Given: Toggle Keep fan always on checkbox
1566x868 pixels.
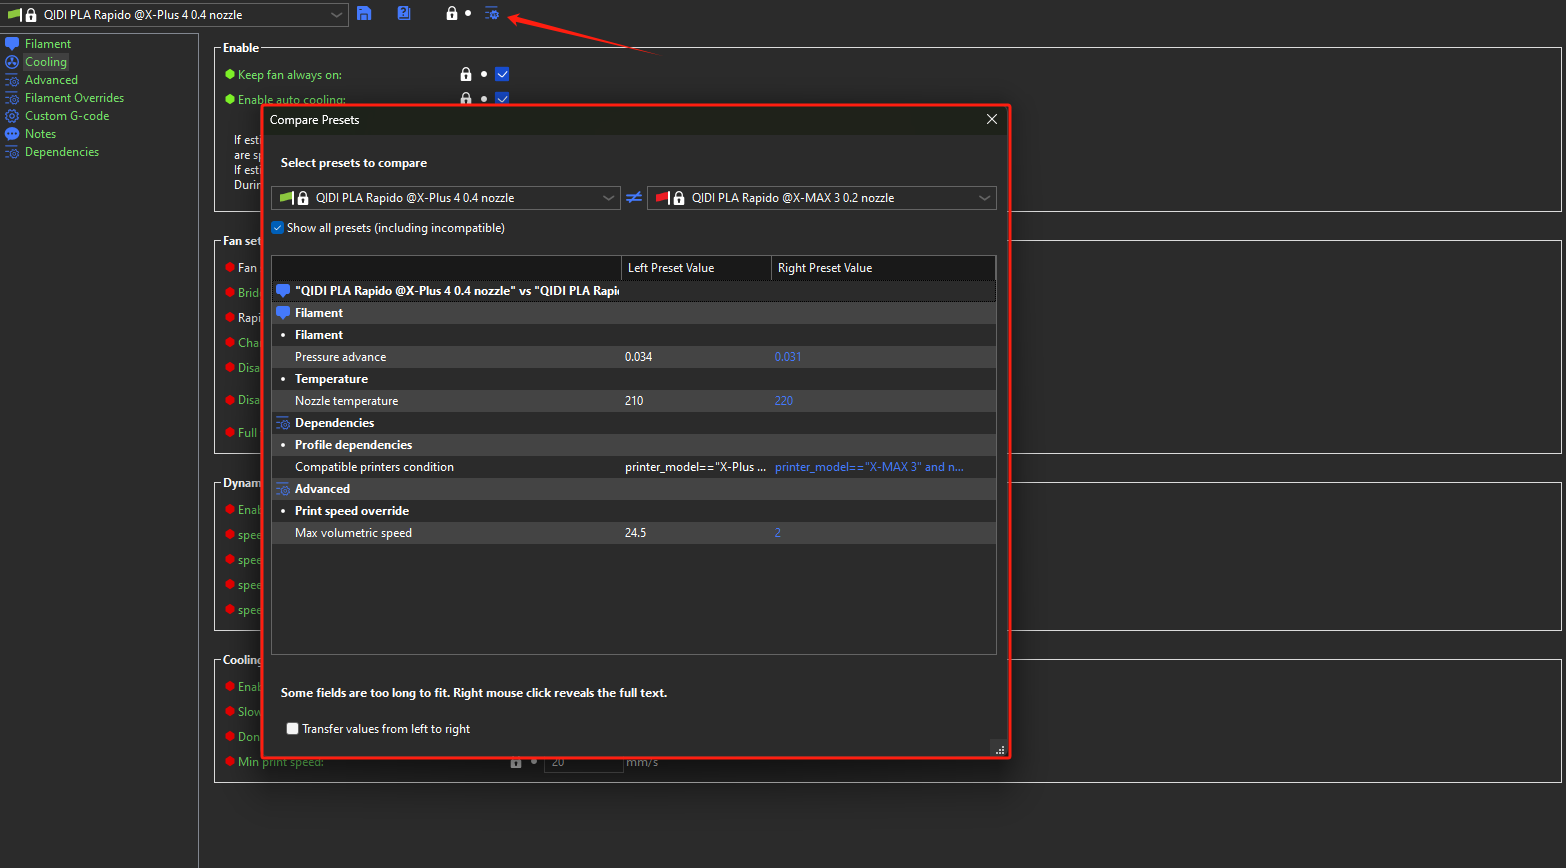Looking at the screenshot, I should pos(502,74).
